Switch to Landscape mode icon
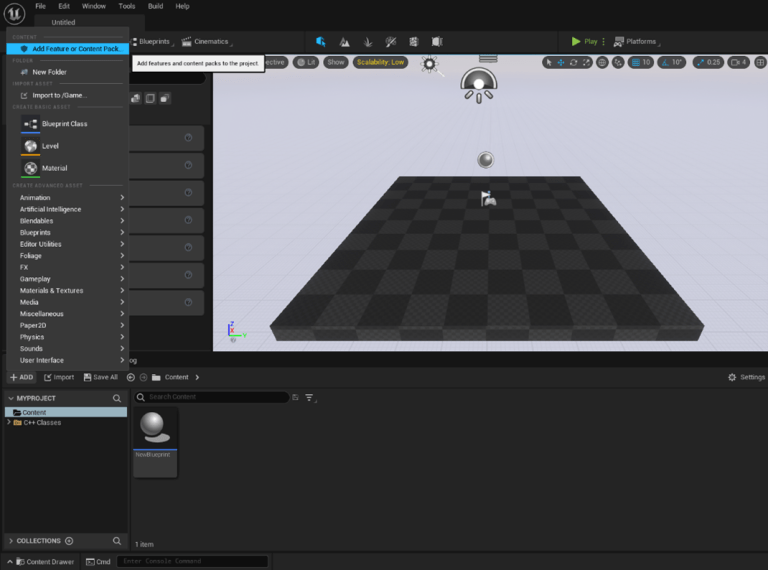The height and width of the screenshot is (570, 768). (x=344, y=42)
